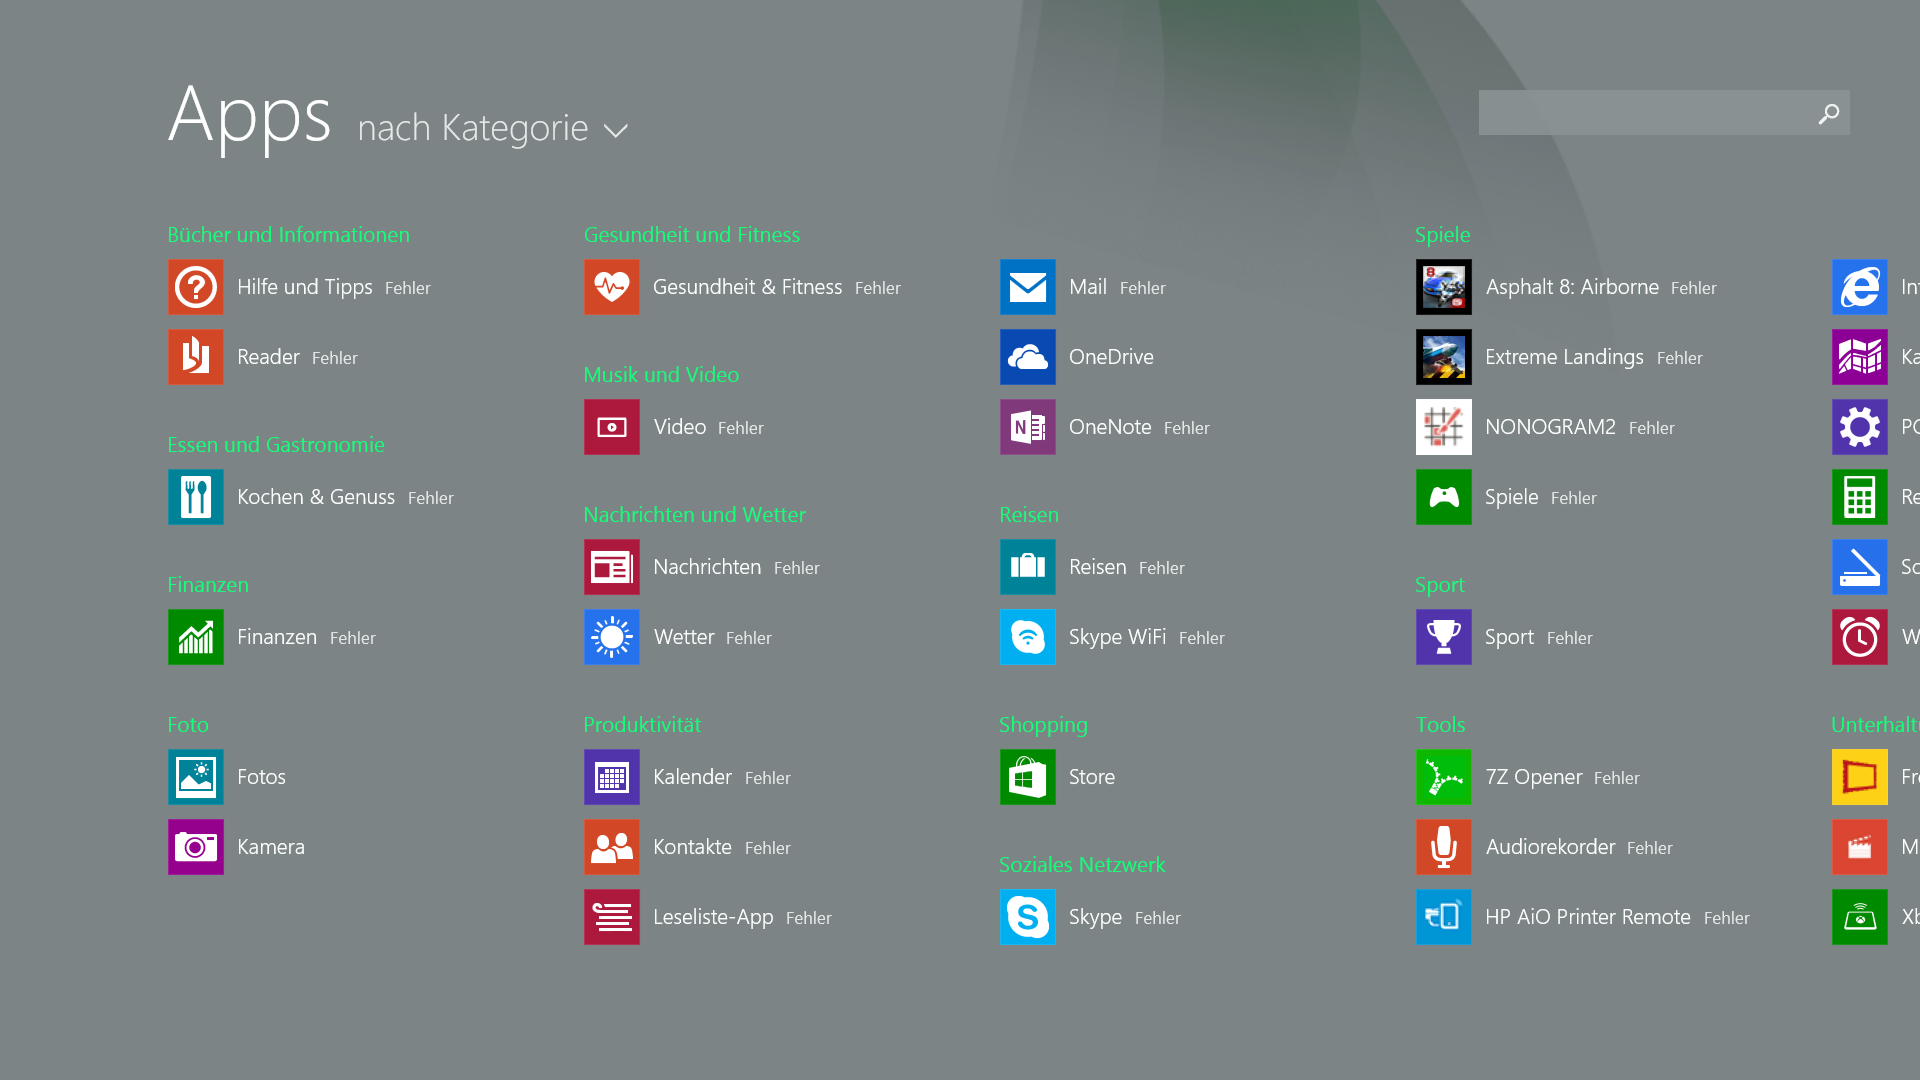Launch the Kontakte people icon
Image resolution: width=1920 pixels, height=1080 pixels.
click(x=611, y=847)
